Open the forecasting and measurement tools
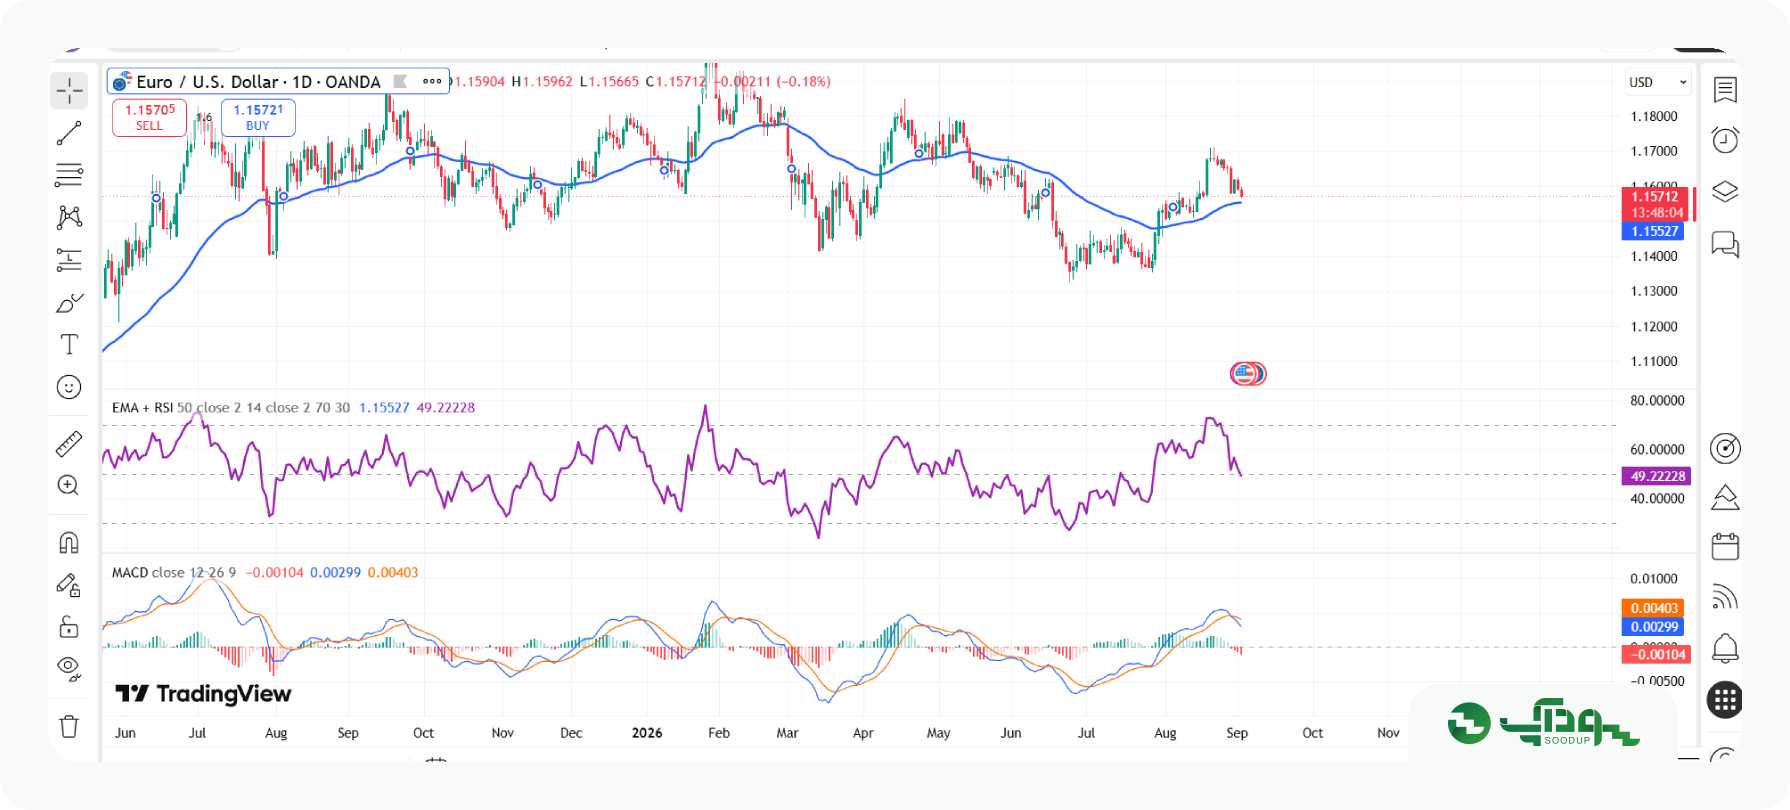 69,260
